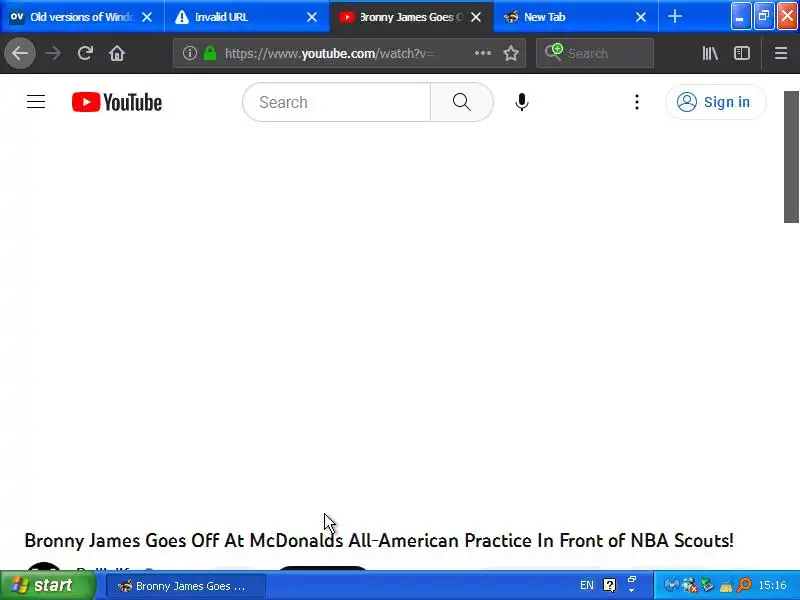Click the browser toolbar Search box
The image size is (800, 600).
tap(595, 53)
